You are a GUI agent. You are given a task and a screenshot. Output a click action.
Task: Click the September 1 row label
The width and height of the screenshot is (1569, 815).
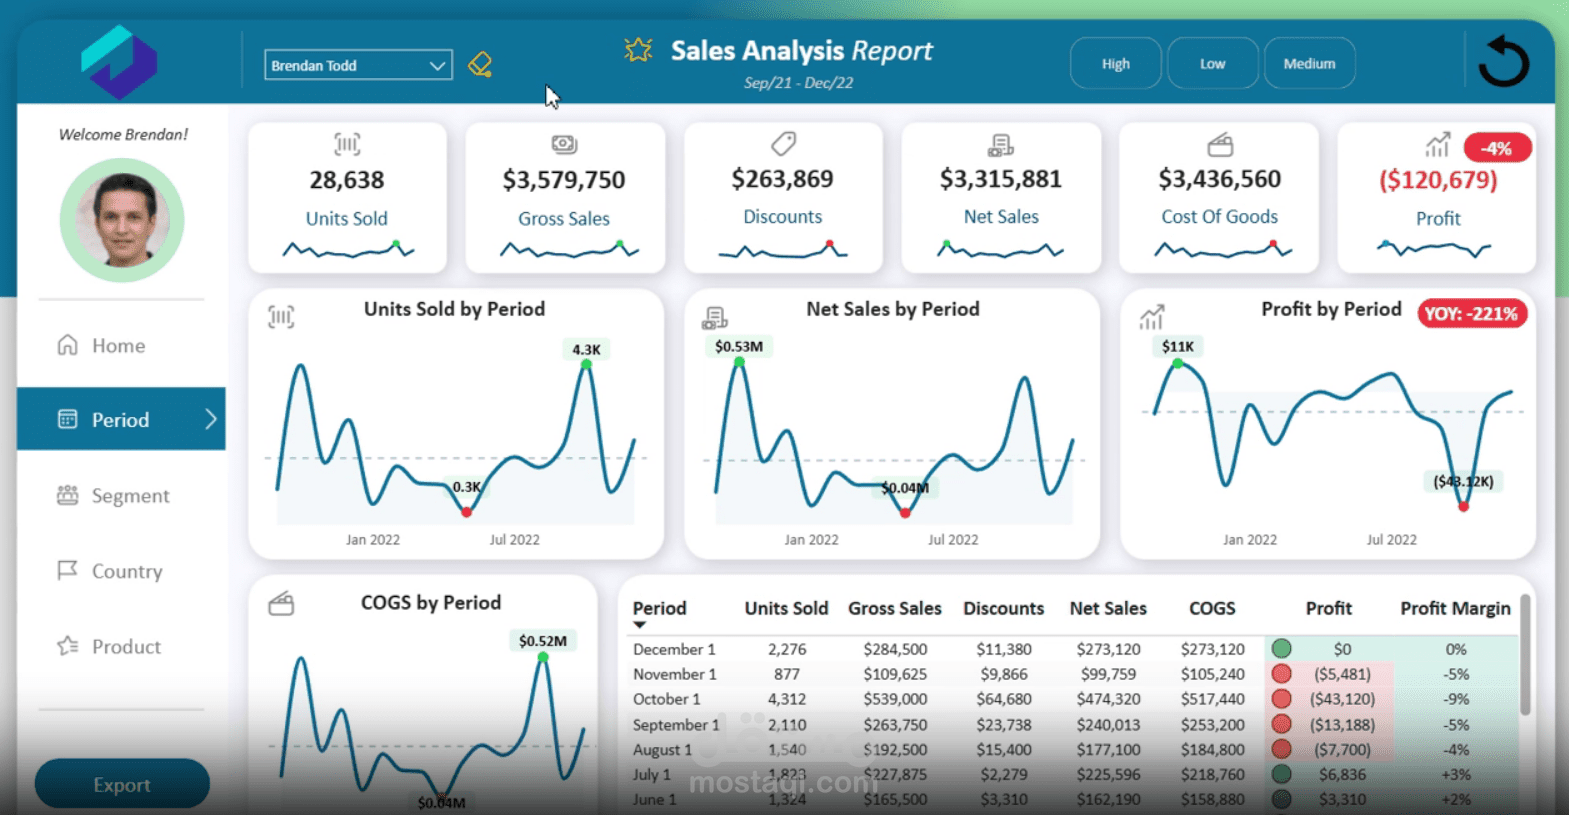pos(676,724)
